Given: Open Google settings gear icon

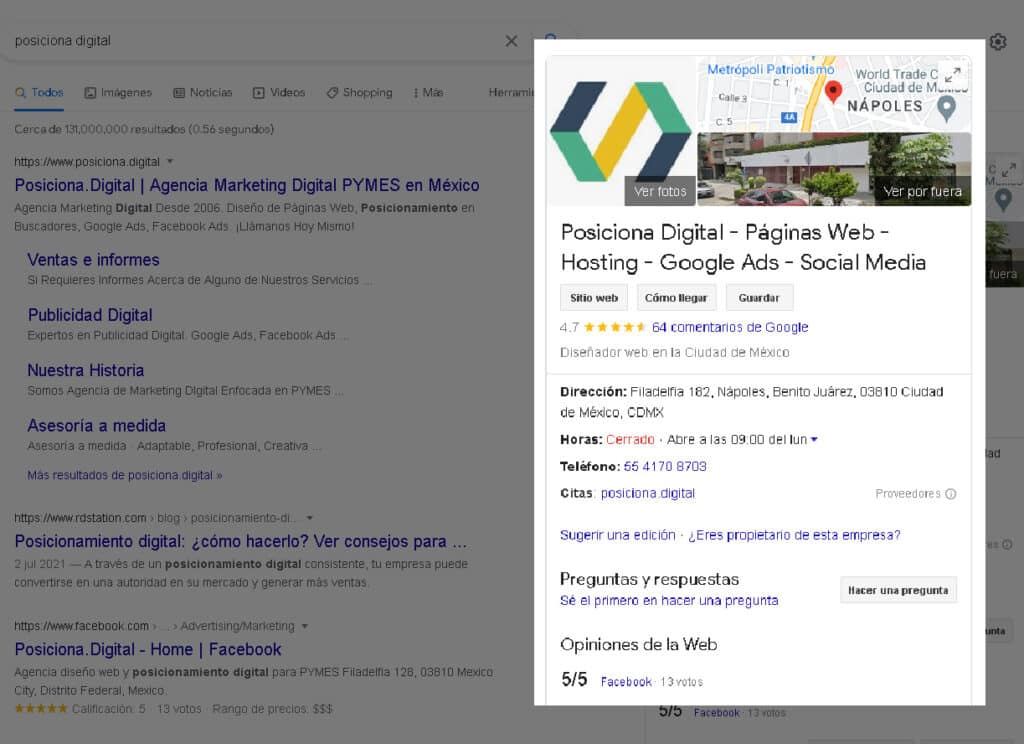Looking at the screenshot, I should click(x=998, y=42).
